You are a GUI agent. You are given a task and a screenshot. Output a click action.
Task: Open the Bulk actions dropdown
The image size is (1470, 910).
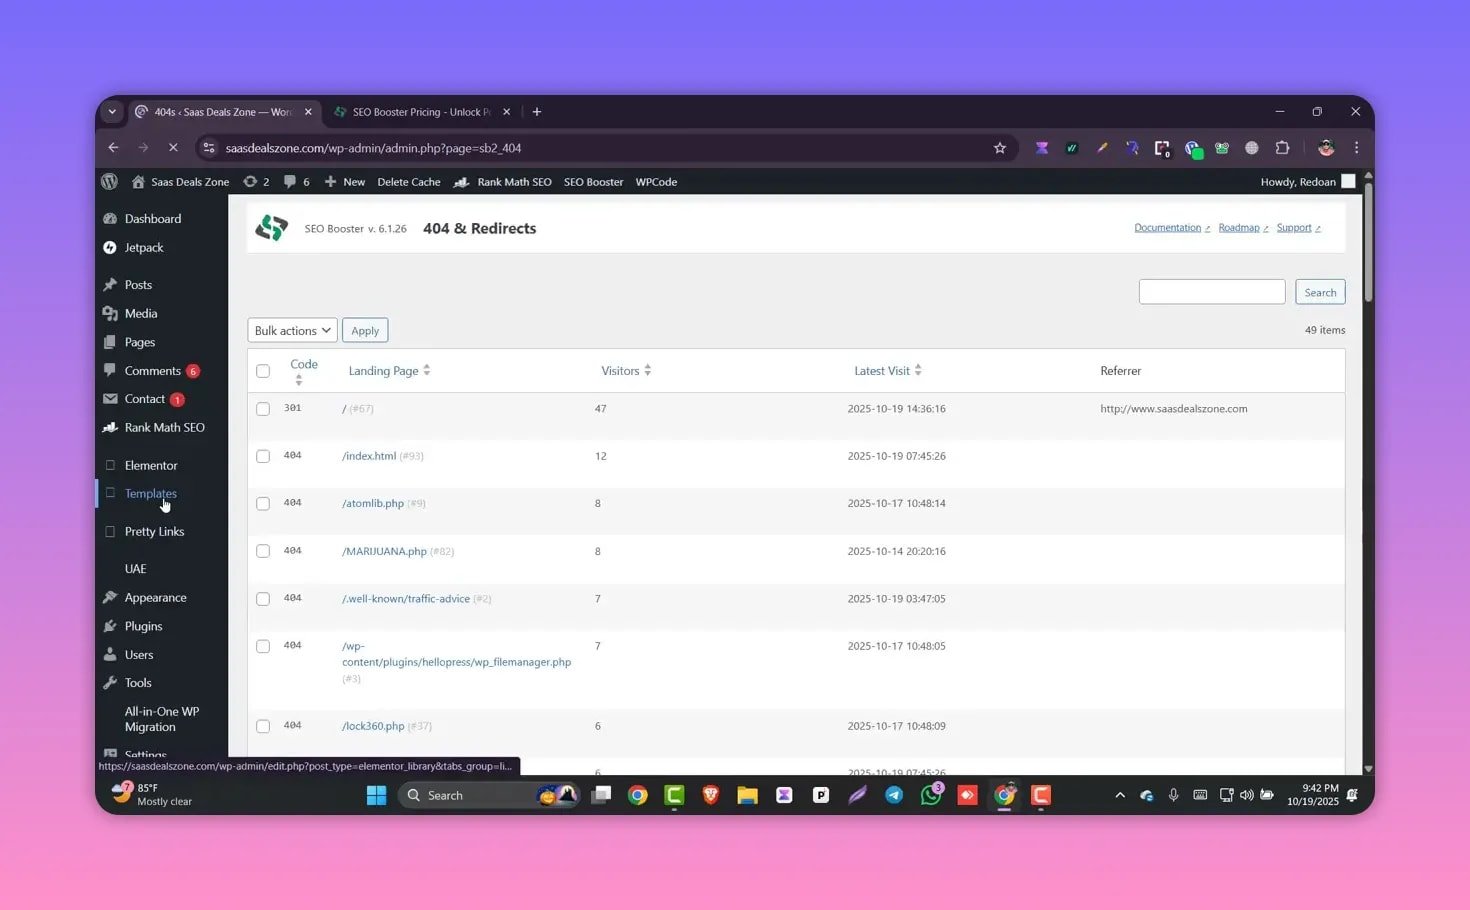click(x=292, y=331)
